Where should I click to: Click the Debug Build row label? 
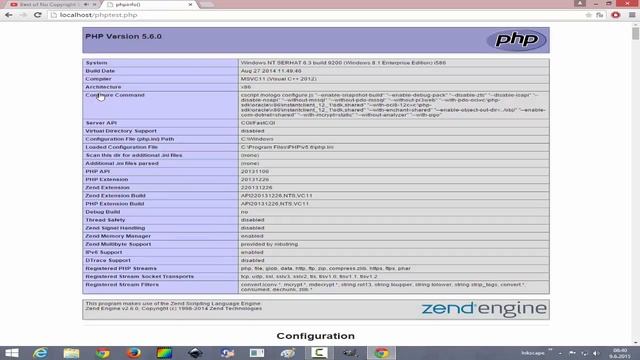pos(102,212)
